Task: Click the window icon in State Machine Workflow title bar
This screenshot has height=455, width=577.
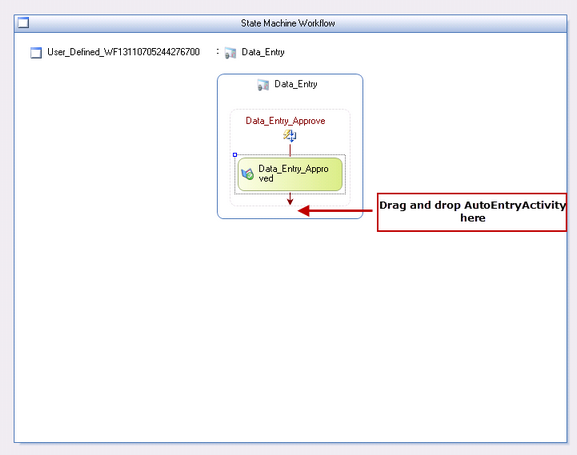Action: click(24, 23)
